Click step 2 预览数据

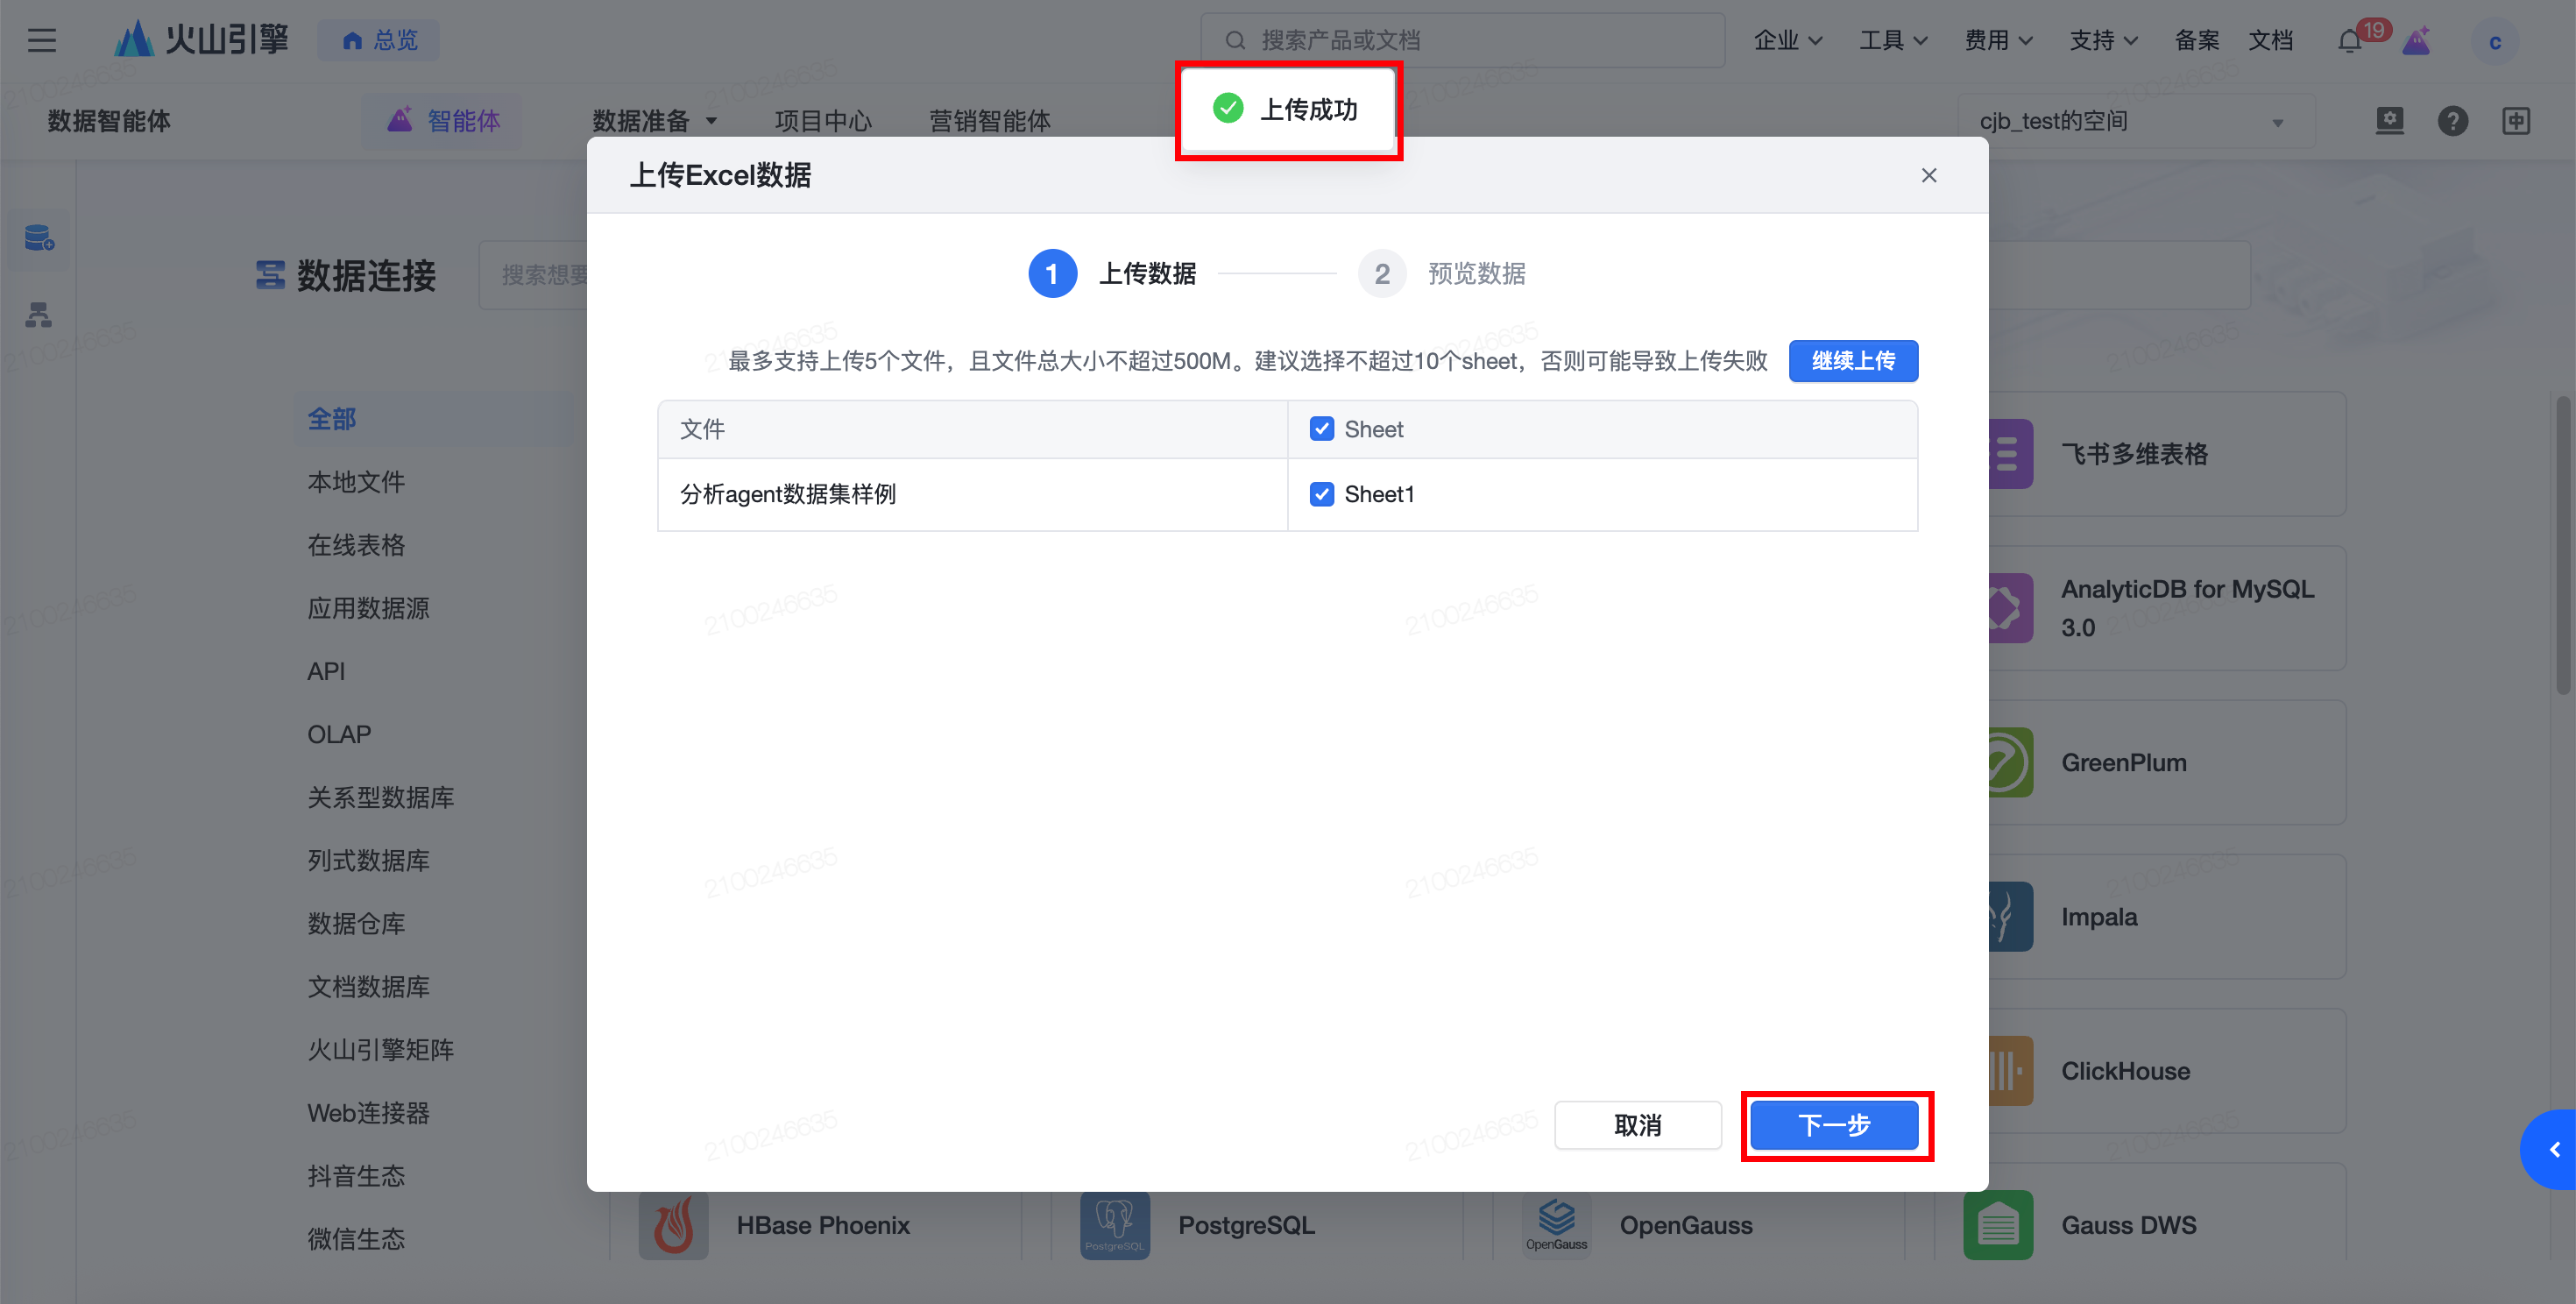(1442, 274)
